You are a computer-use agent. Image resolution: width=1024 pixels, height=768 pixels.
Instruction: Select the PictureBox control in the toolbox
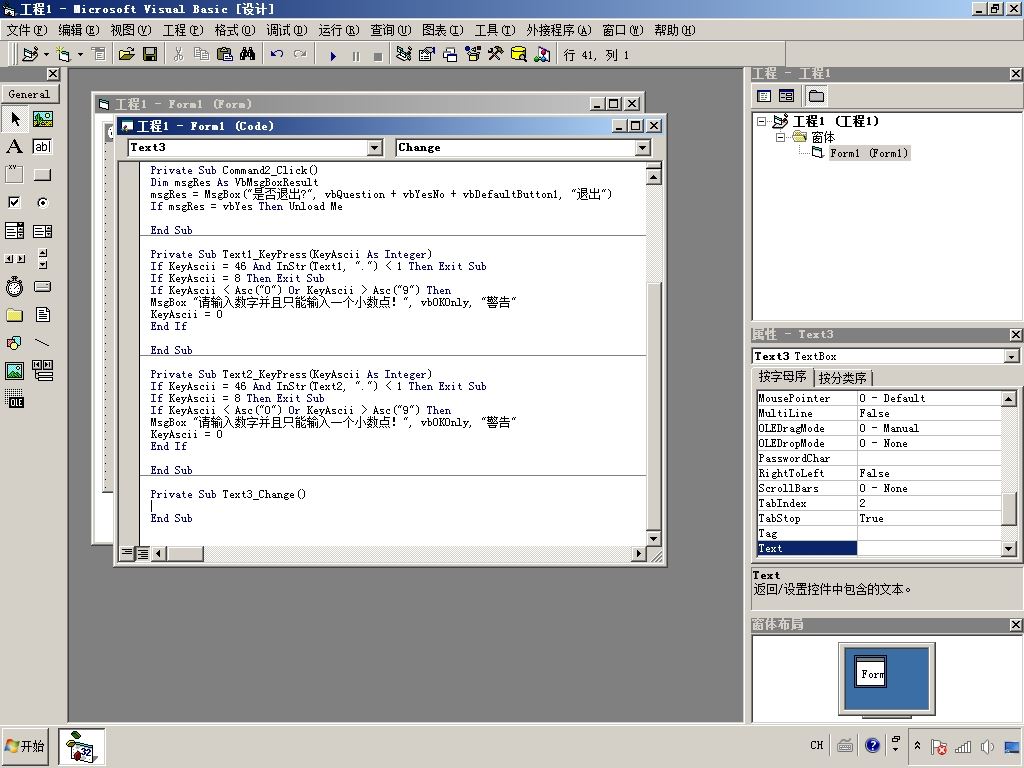(x=42, y=119)
